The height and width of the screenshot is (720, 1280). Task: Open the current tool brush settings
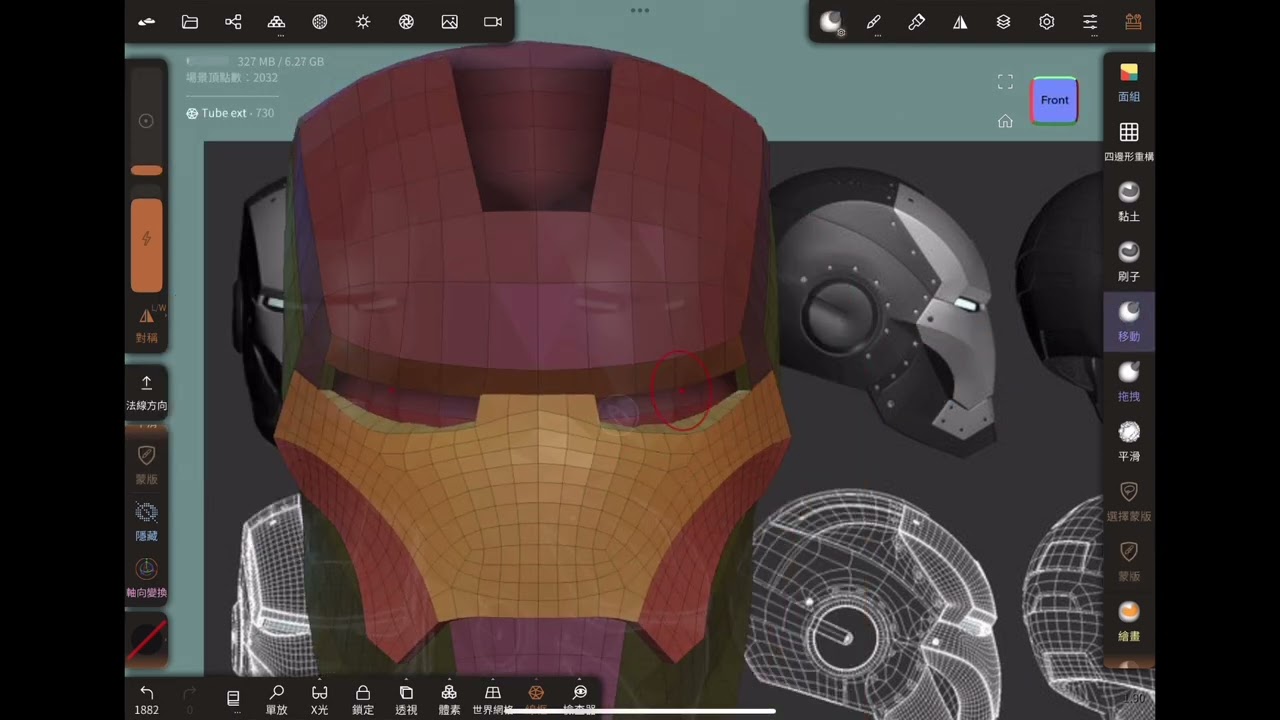click(x=831, y=22)
